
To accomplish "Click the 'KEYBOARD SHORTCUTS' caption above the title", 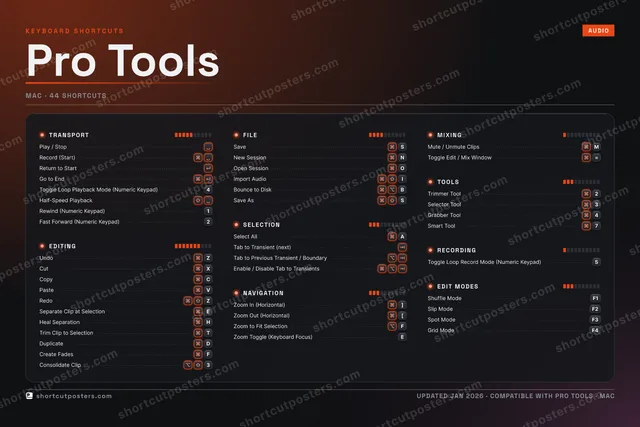I will 74,31.
